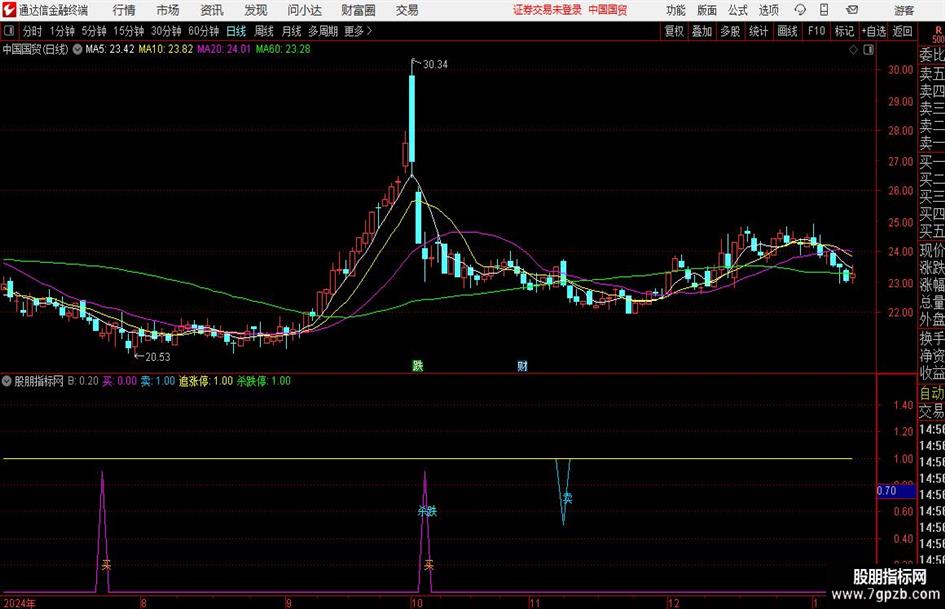Switch to 15分钟 period
Image resolution: width=945 pixels, height=609 pixels.
(128, 31)
